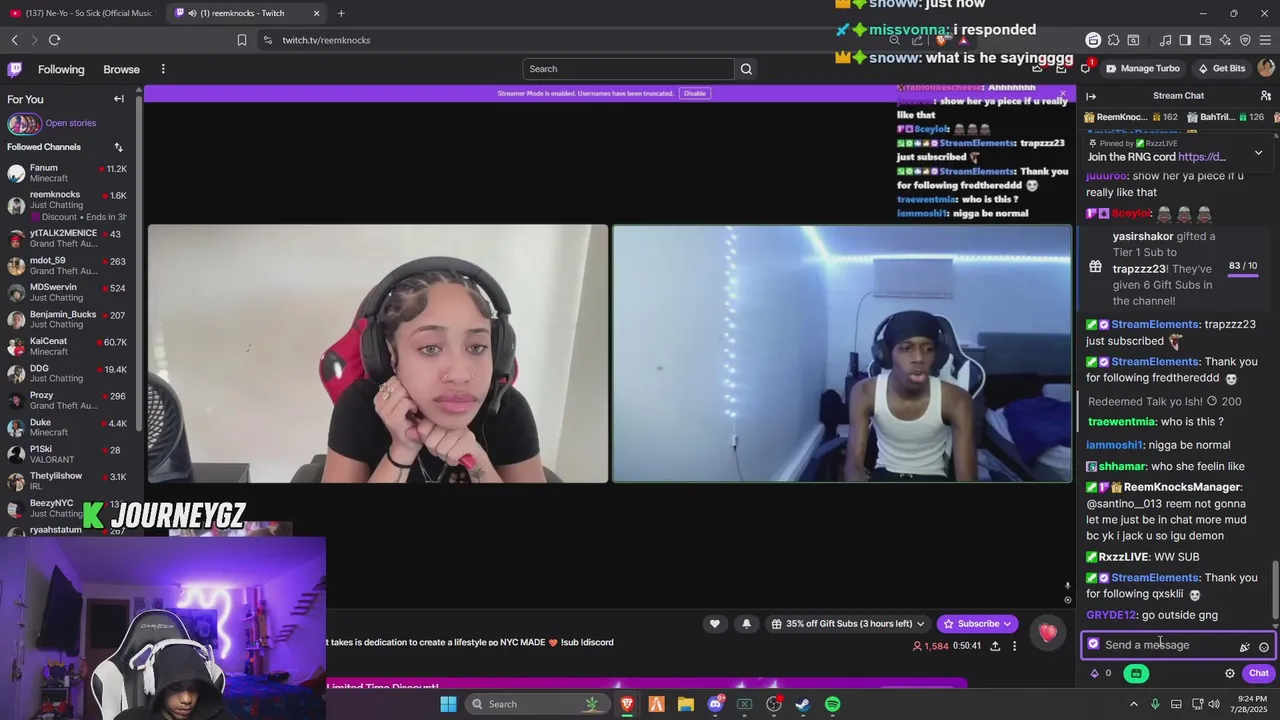Open Spotify from the taskbar
1280x720 pixels.
pos(833,704)
